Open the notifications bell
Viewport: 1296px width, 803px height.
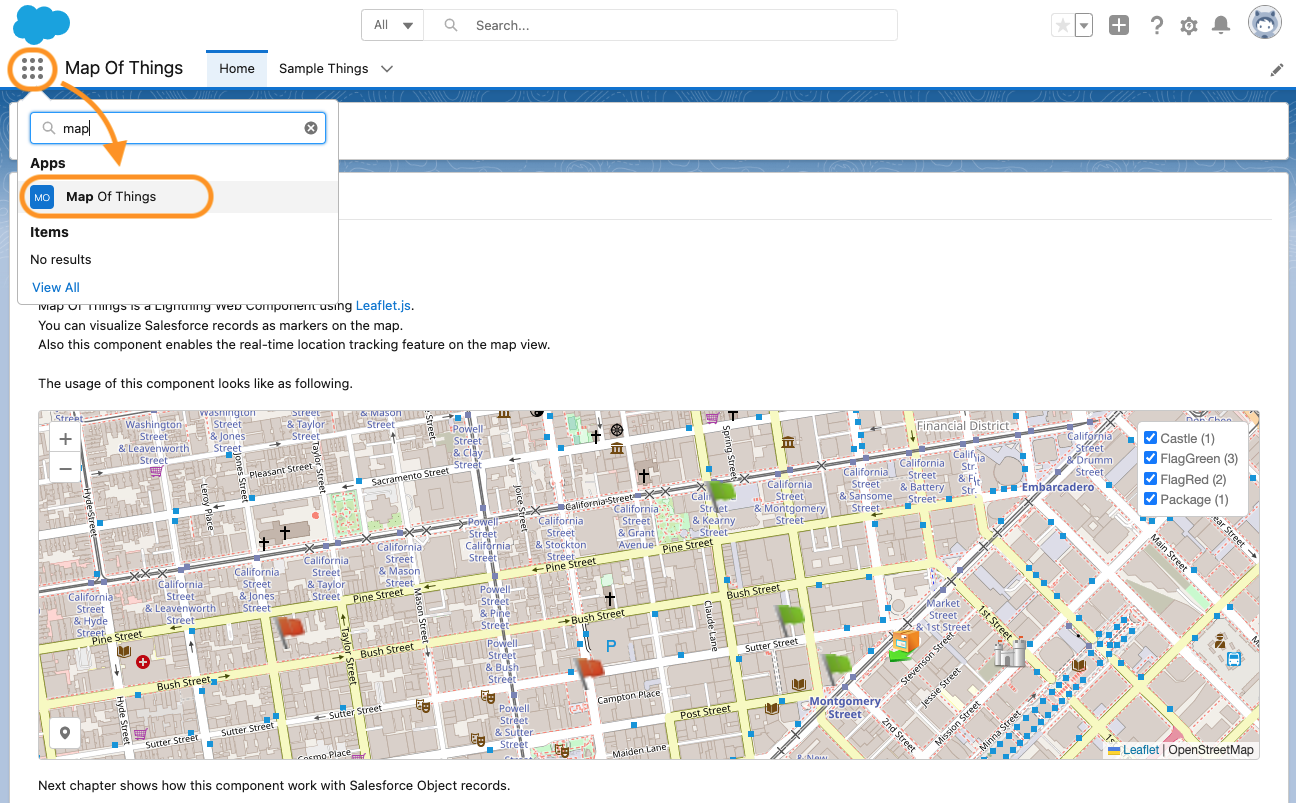click(1221, 25)
